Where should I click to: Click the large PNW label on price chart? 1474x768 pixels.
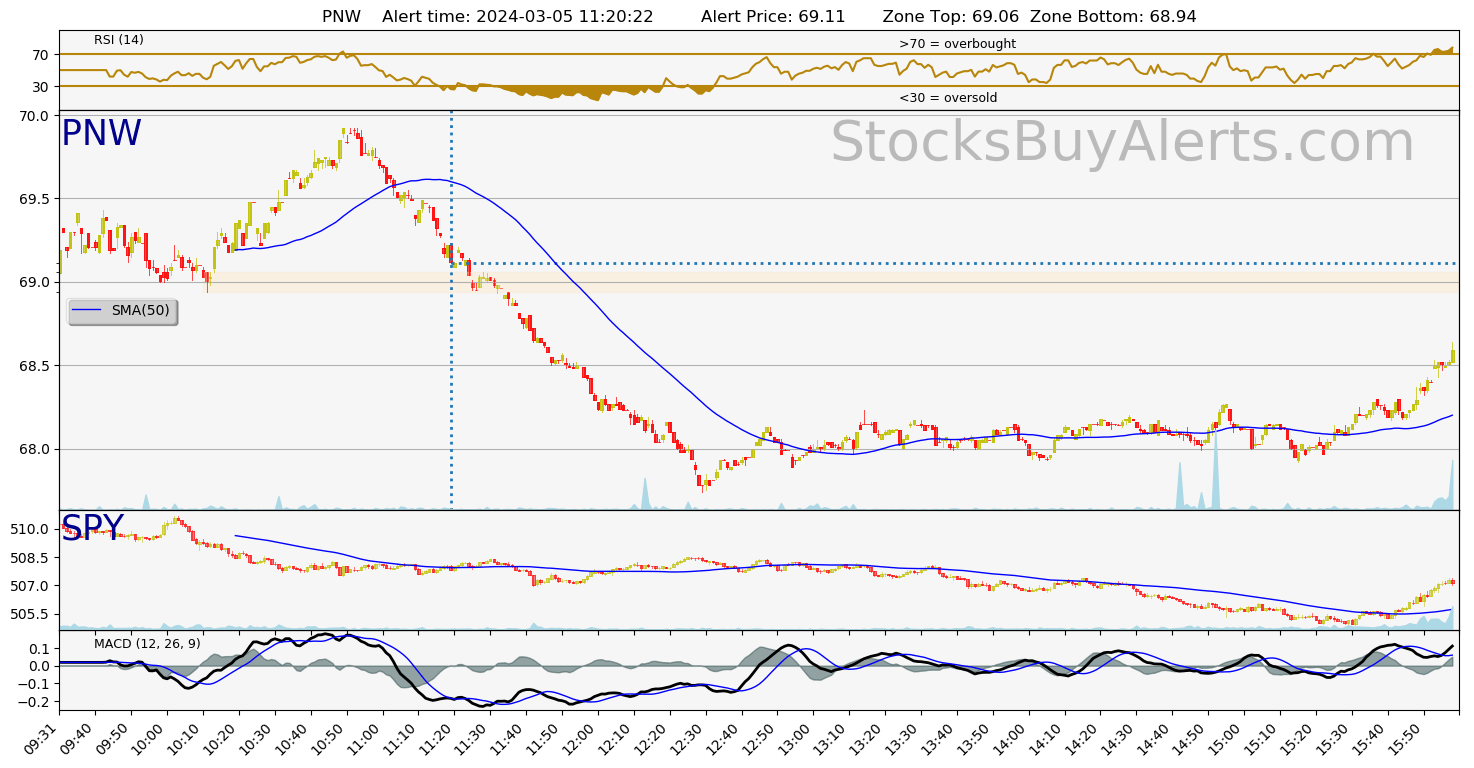(101, 134)
